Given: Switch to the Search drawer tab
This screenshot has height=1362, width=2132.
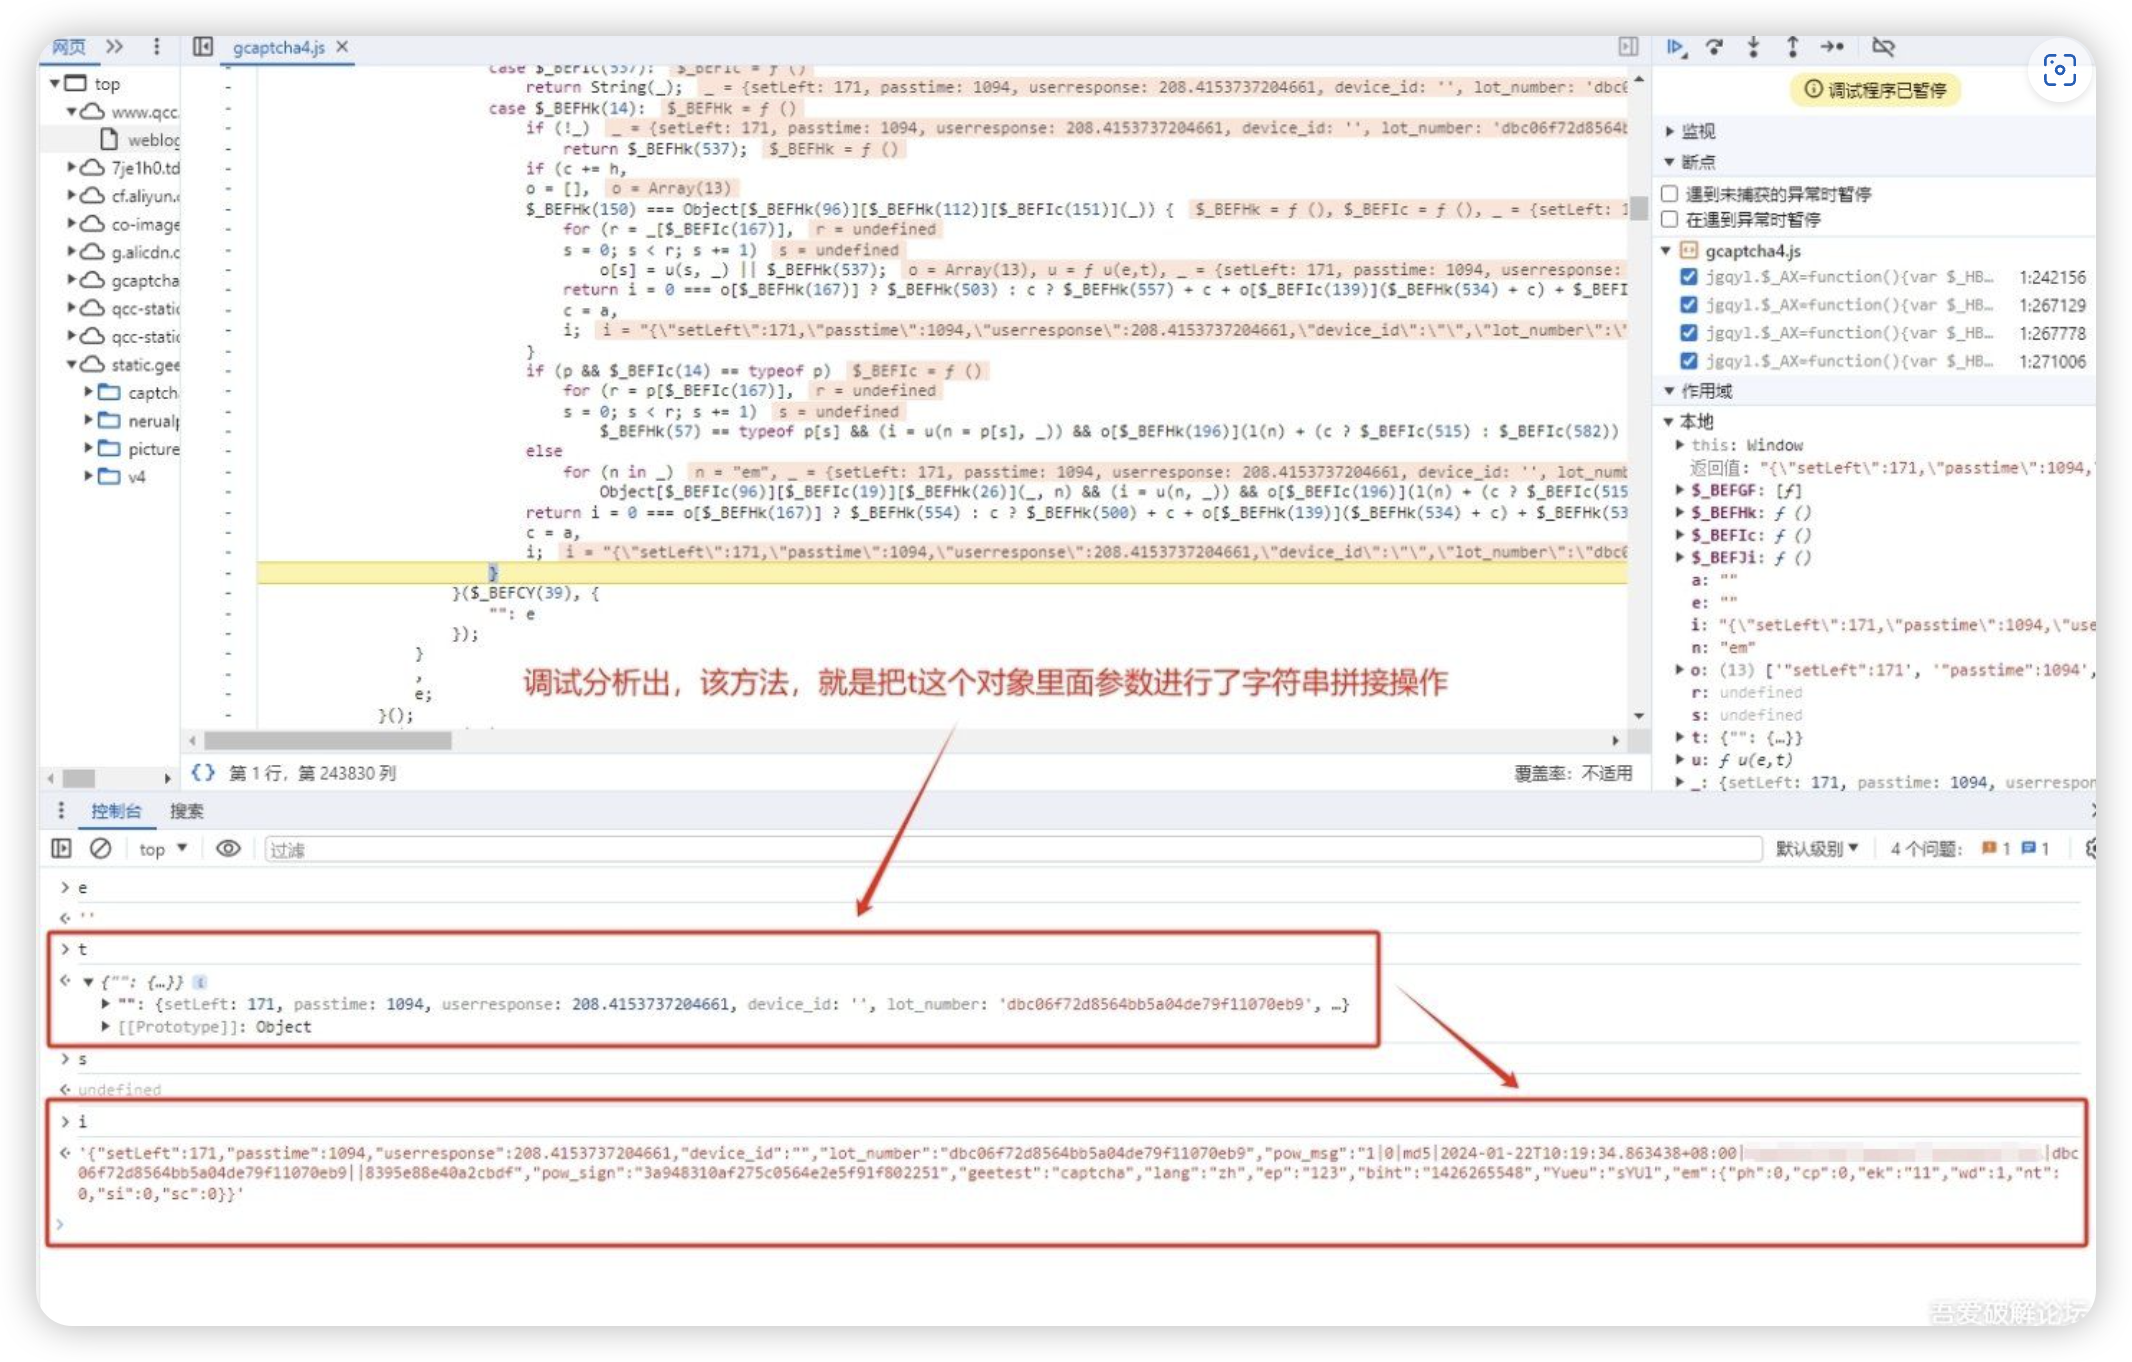Looking at the screenshot, I should coord(186,811).
